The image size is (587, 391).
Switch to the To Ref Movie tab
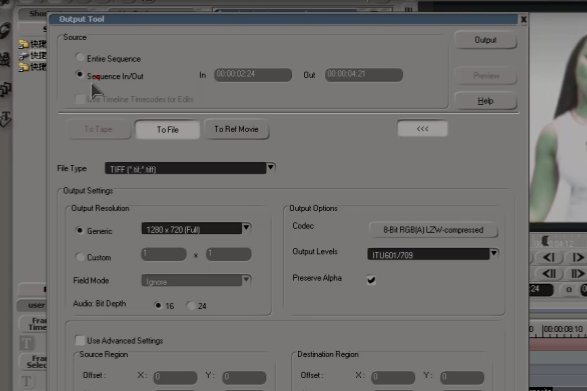236,129
